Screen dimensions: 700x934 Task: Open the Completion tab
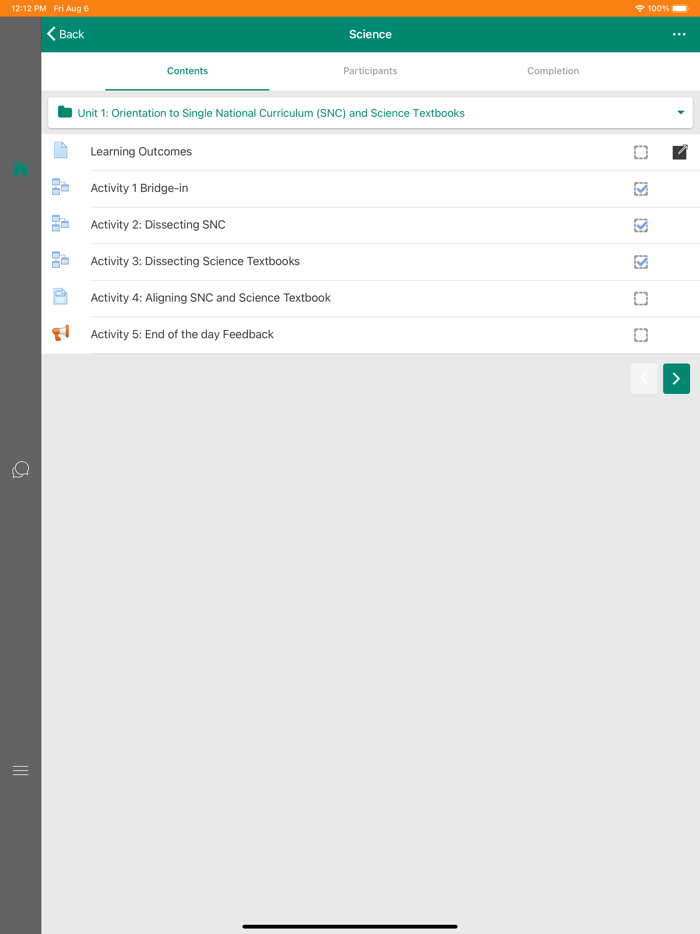[553, 71]
